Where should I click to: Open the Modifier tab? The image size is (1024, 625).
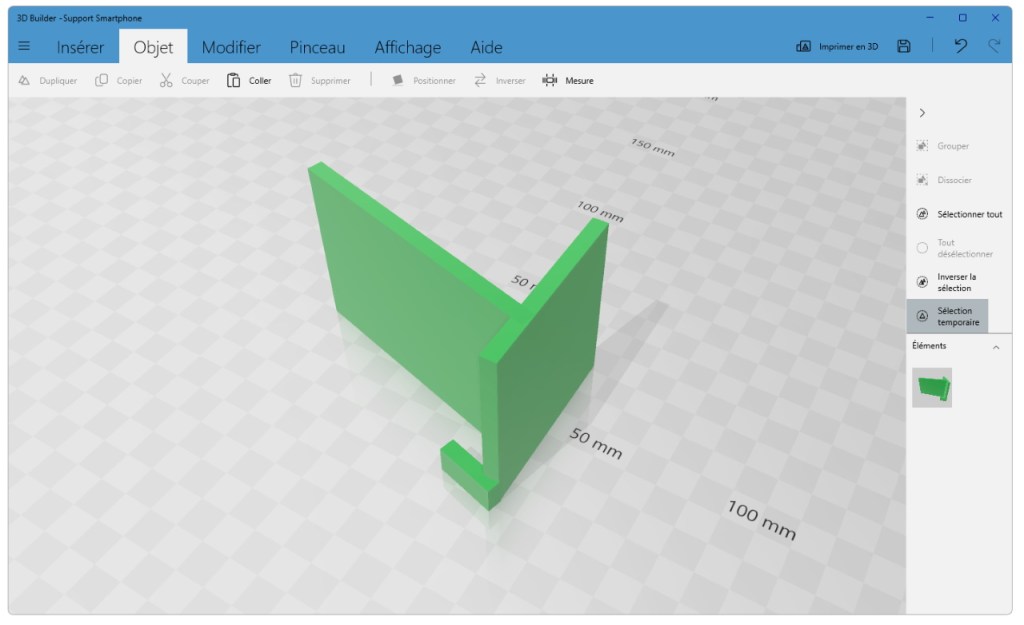tap(231, 47)
